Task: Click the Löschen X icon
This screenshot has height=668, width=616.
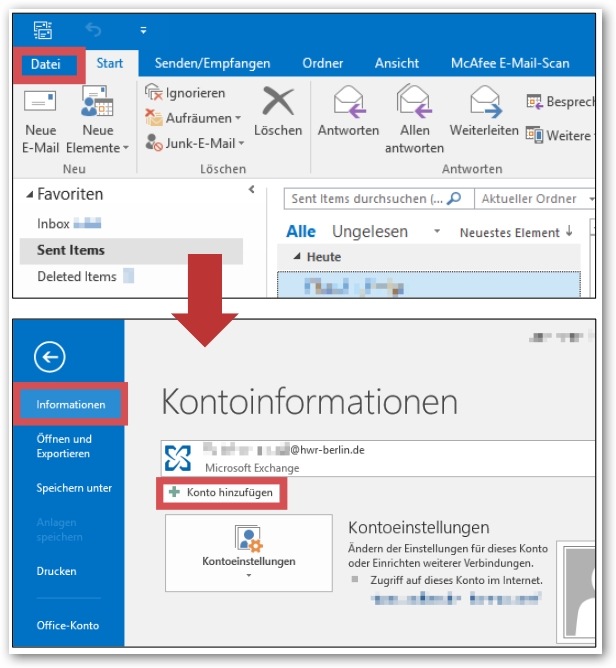Action: pos(278,101)
